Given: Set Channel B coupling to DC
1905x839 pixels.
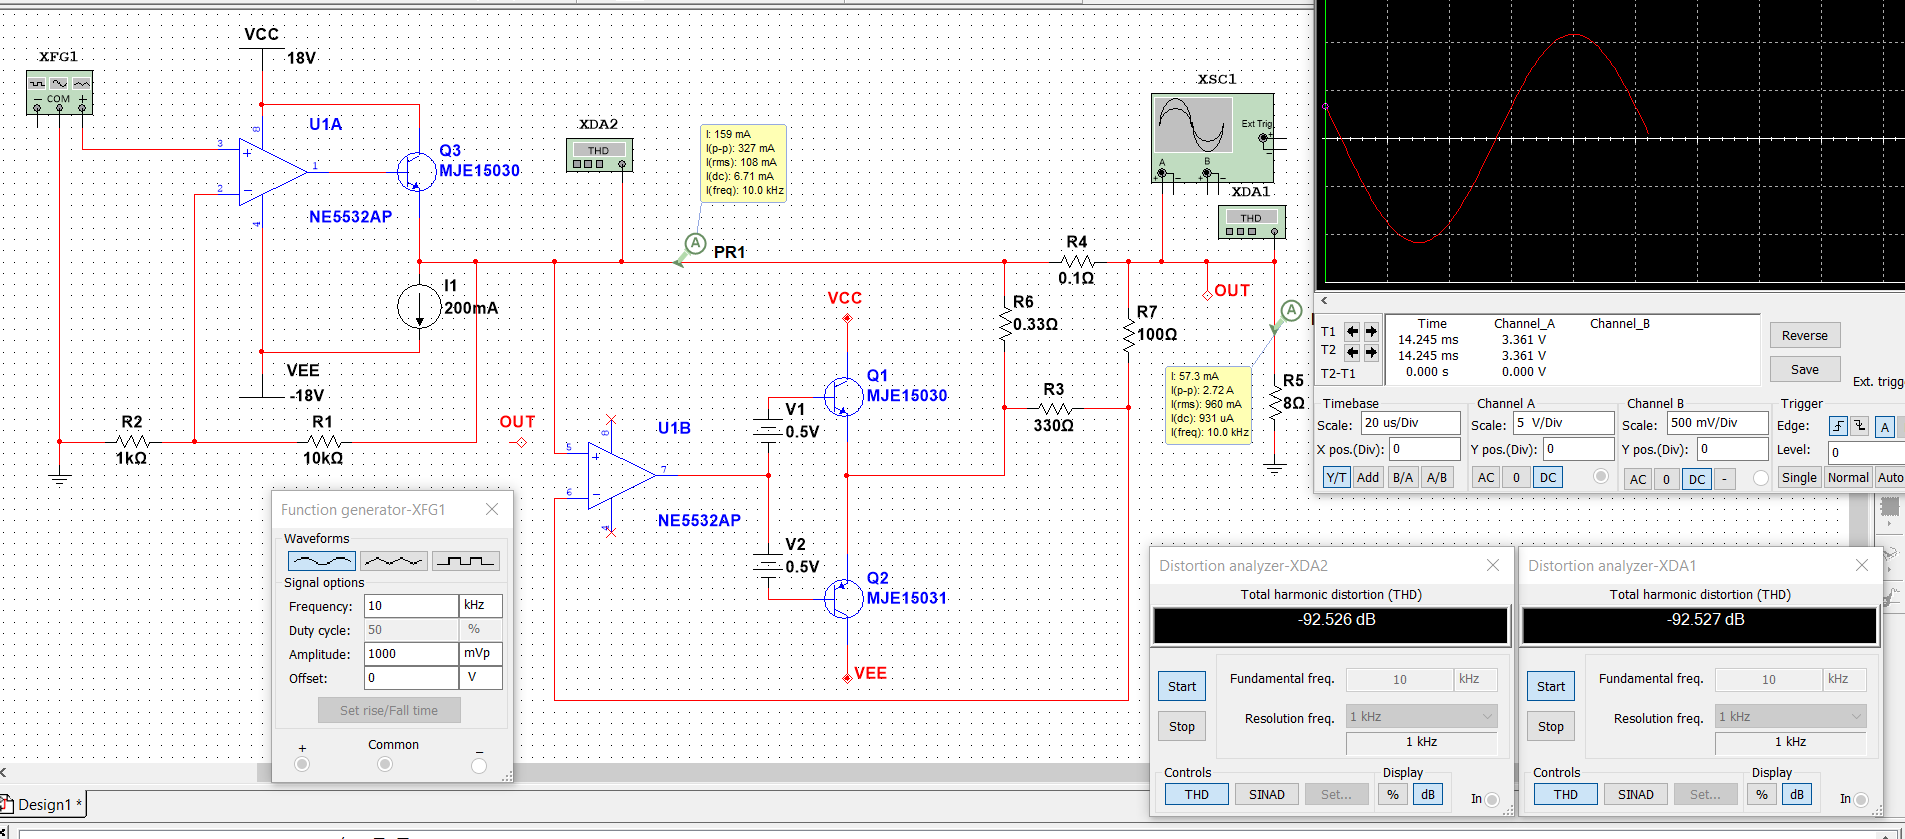Looking at the screenshot, I should [x=1697, y=479].
